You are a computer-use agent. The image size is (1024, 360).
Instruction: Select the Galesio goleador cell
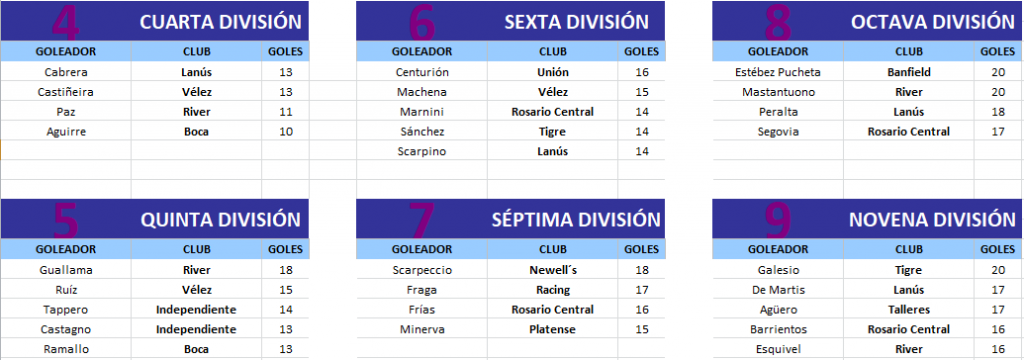778,270
